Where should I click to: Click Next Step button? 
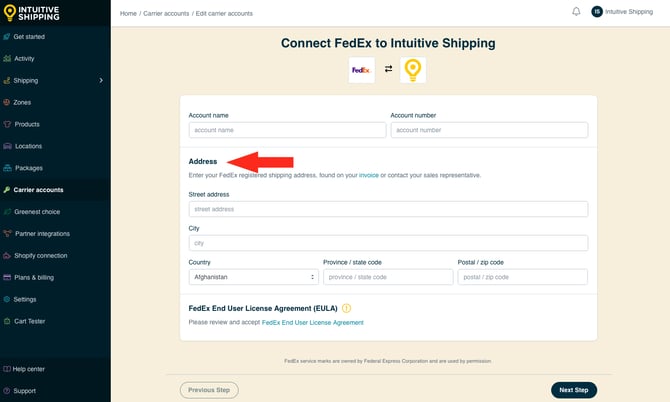573,390
